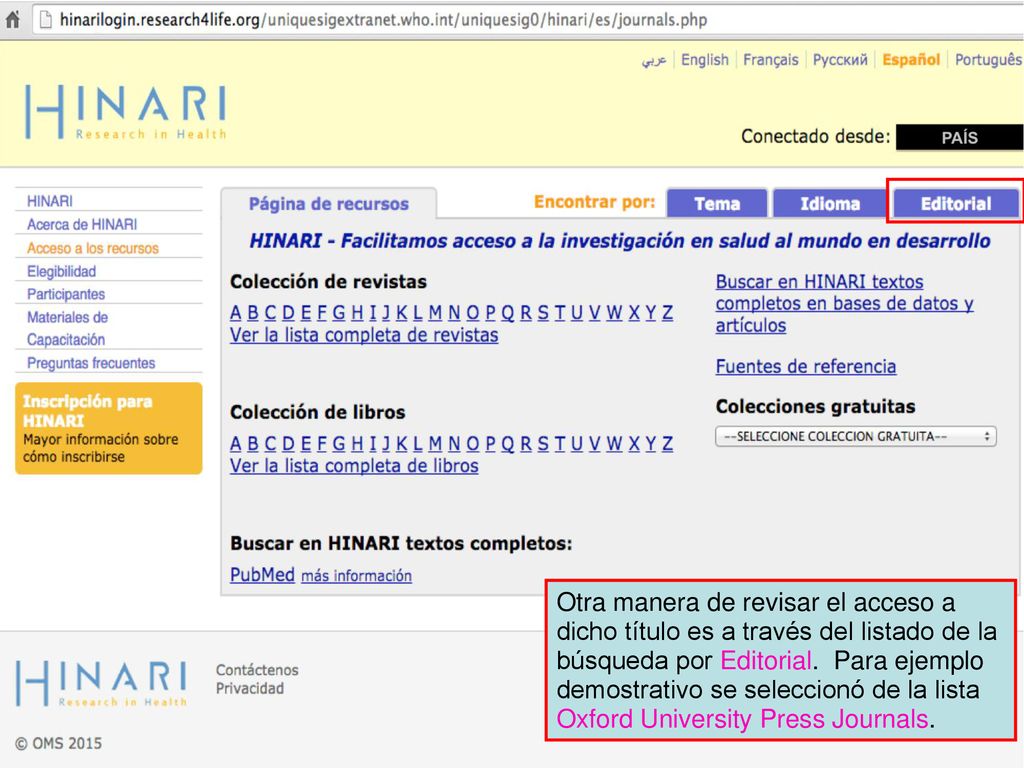This screenshot has height=768, width=1024.
Task: Open books list letter S
Action: pyautogui.click(x=543, y=444)
